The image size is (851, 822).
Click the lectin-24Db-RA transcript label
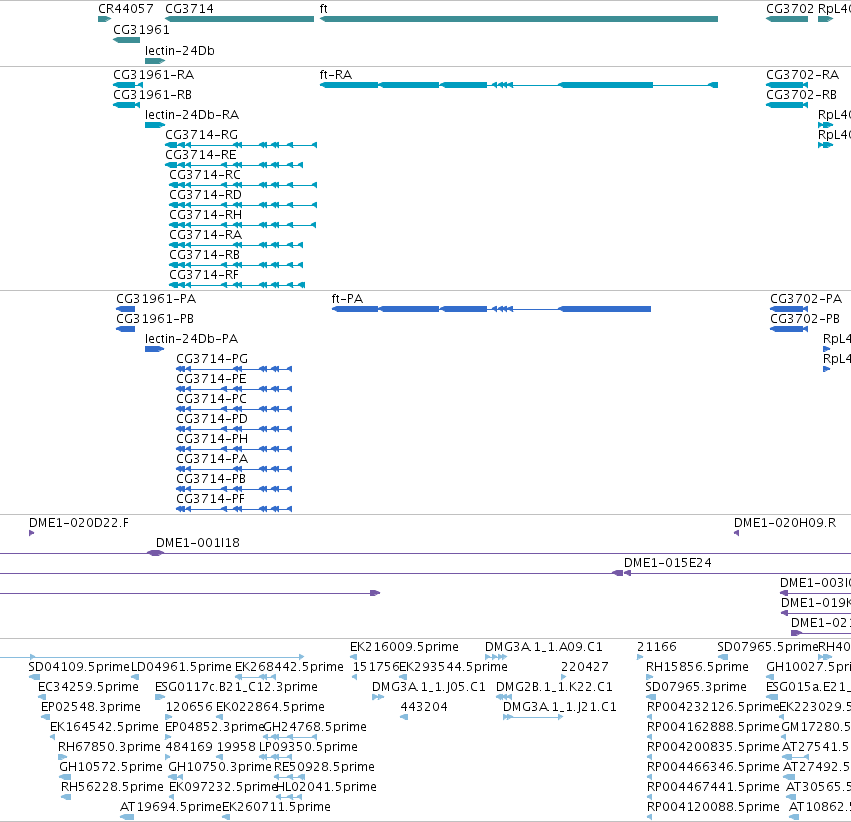click(x=192, y=114)
